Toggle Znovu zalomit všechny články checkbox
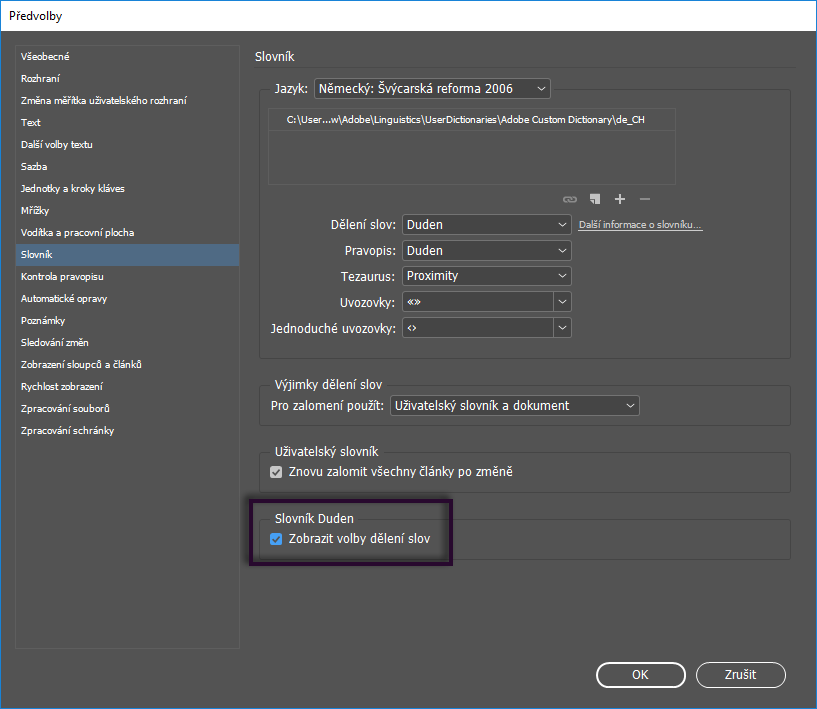This screenshot has height=709, width=817. coord(276,472)
